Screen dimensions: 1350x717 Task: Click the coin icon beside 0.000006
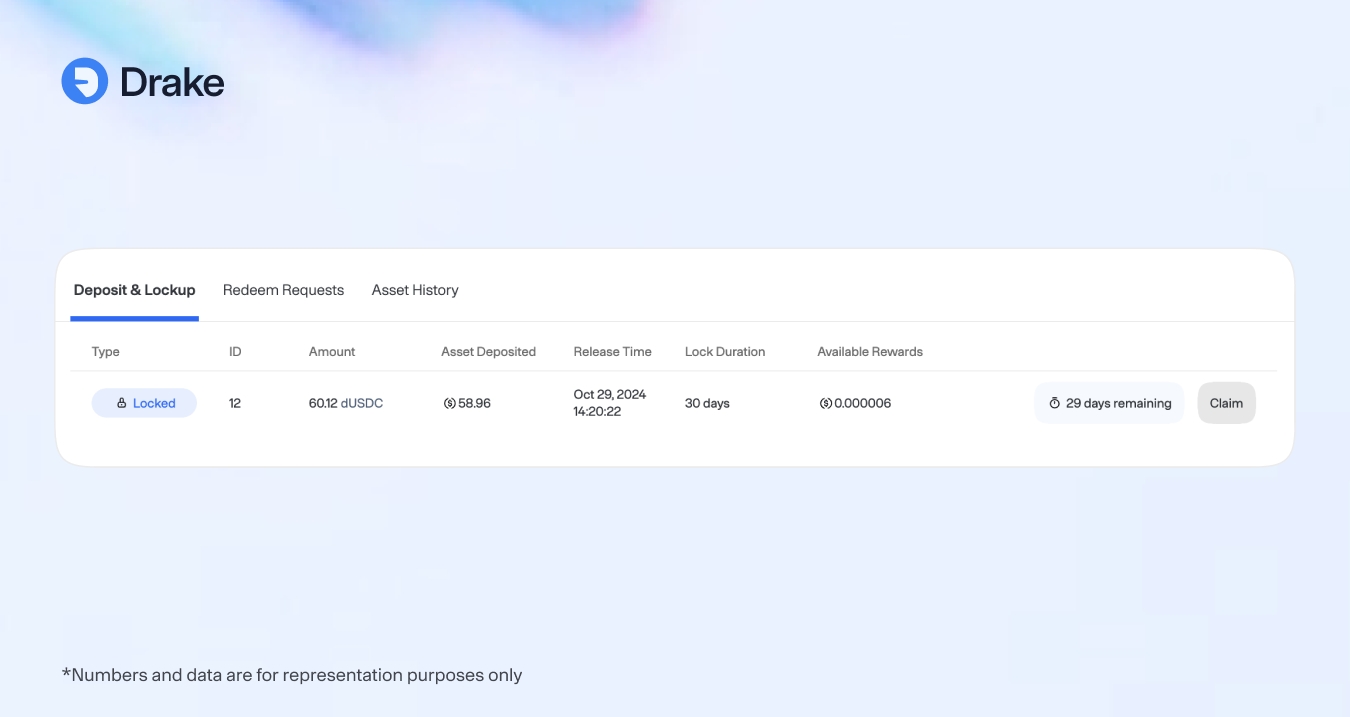pyautogui.click(x=825, y=403)
